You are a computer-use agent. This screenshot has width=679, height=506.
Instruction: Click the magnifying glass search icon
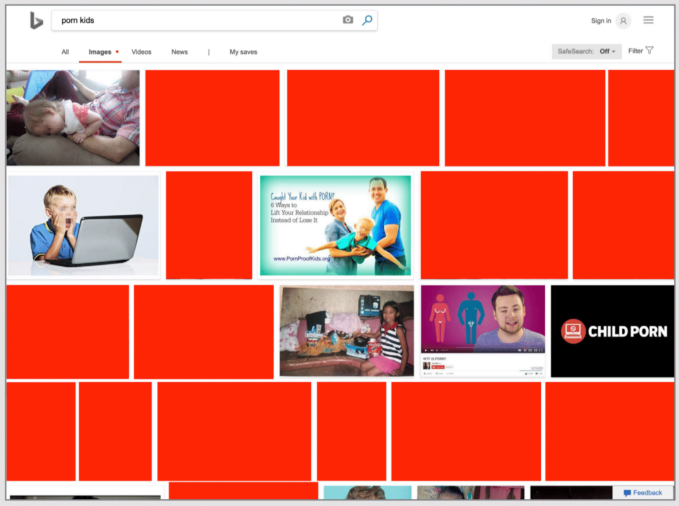coord(367,20)
